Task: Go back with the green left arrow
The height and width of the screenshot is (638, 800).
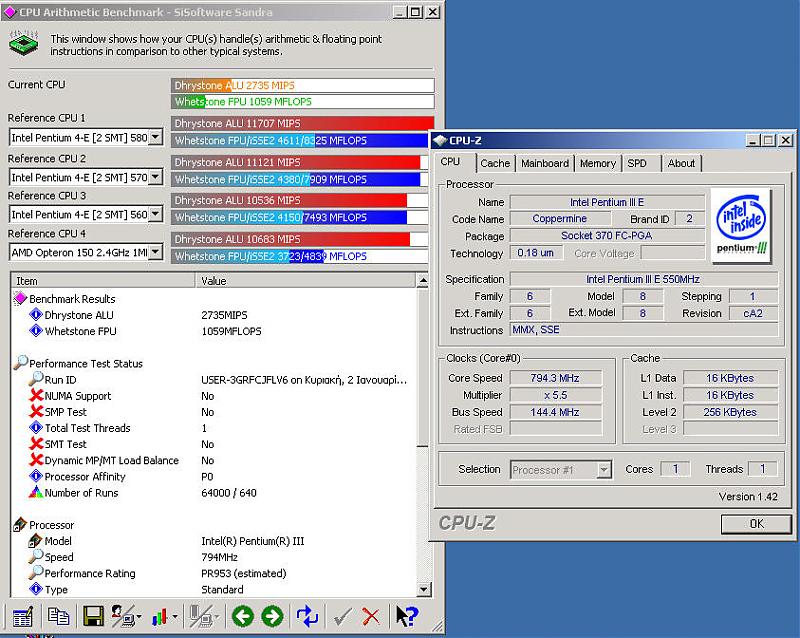Action: tap(242, 617)
